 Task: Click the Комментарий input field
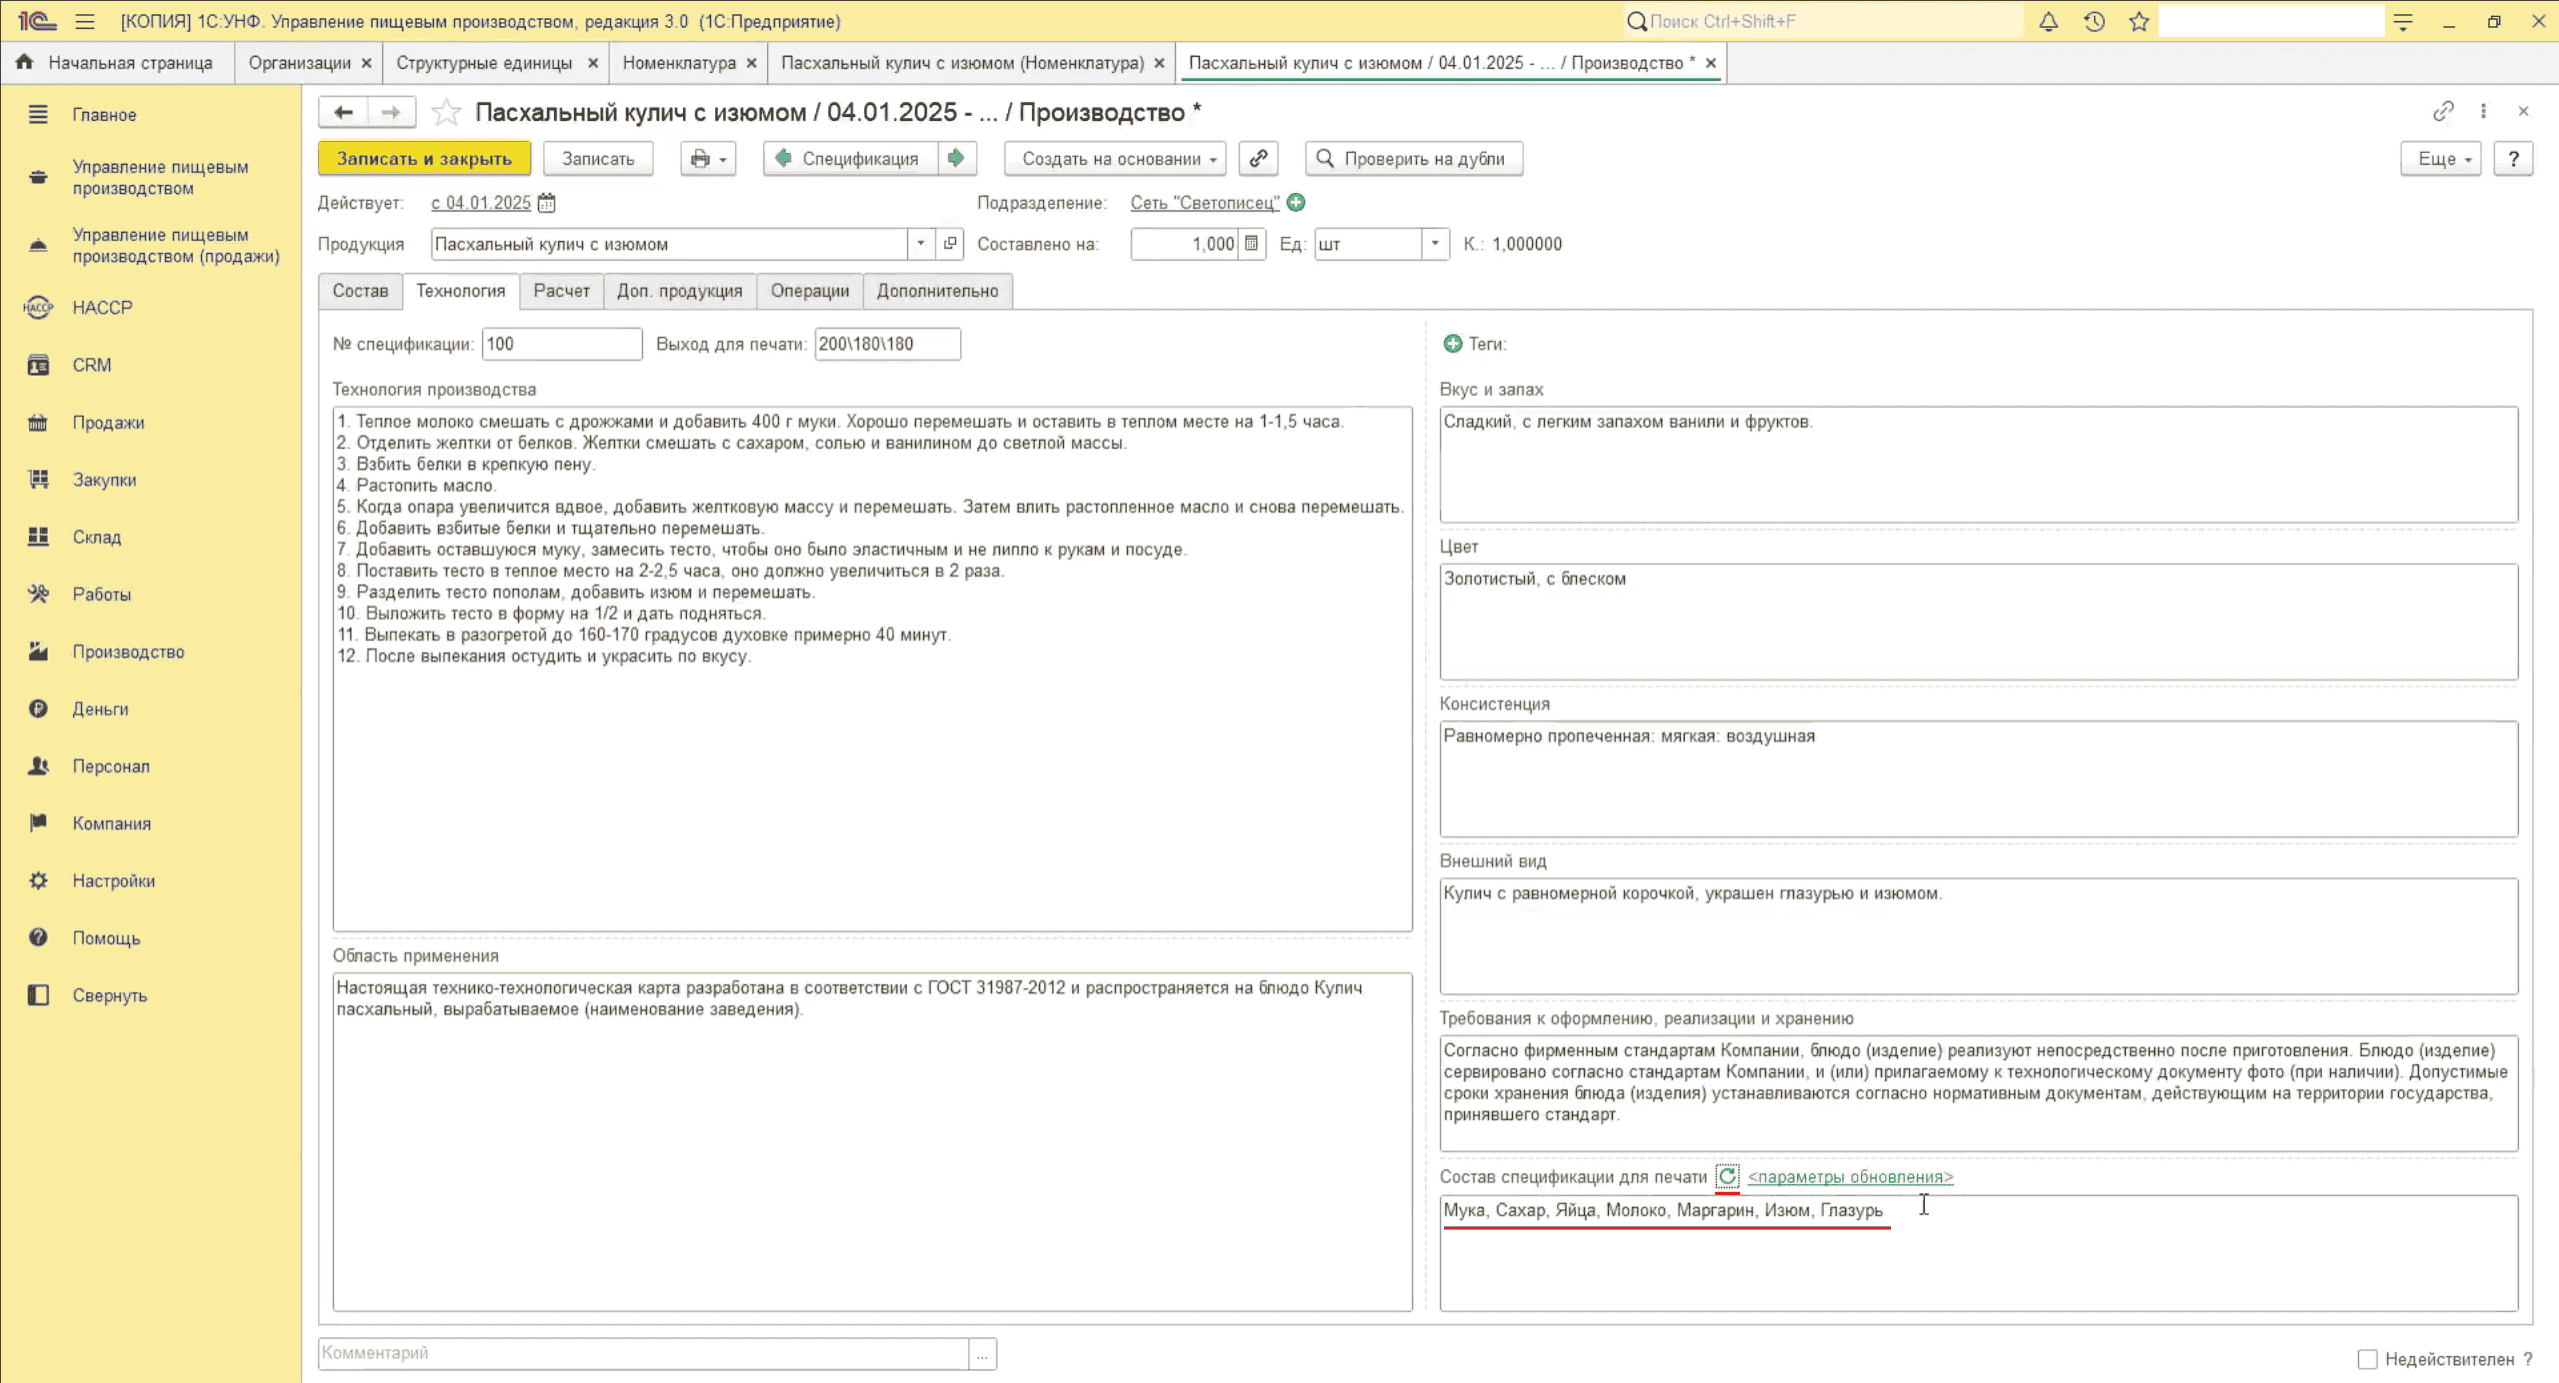[x=643, y=1352]
